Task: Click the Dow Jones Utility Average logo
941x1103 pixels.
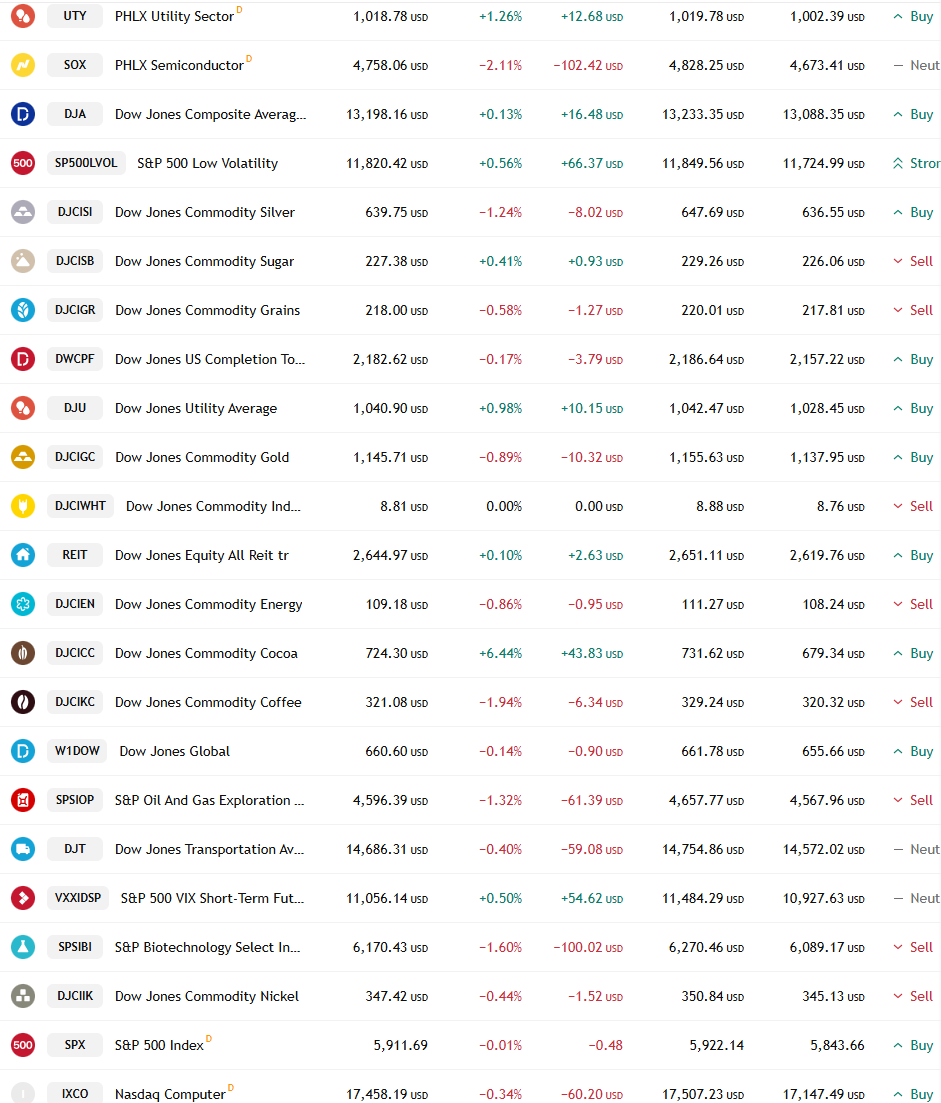Action: tap(23, 407)
